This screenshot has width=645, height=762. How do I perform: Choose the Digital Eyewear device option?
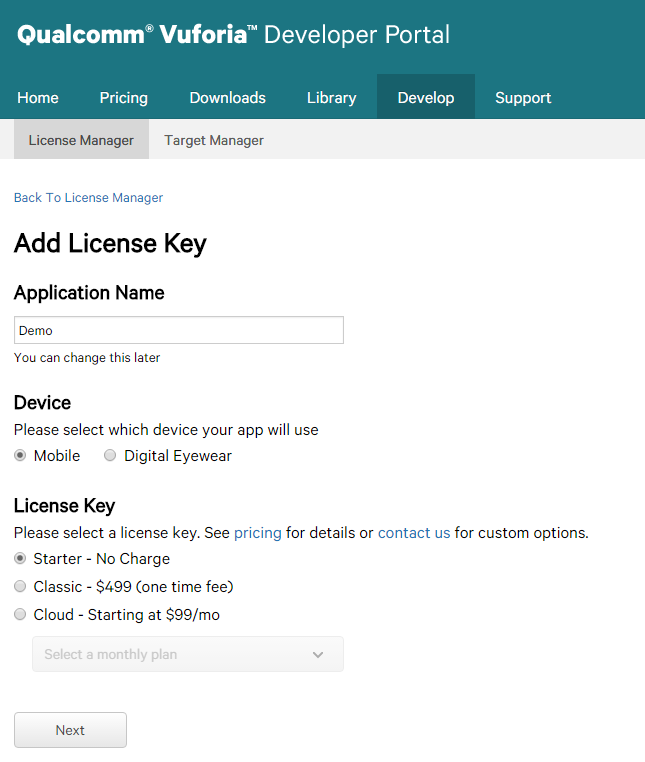[110, 455]
